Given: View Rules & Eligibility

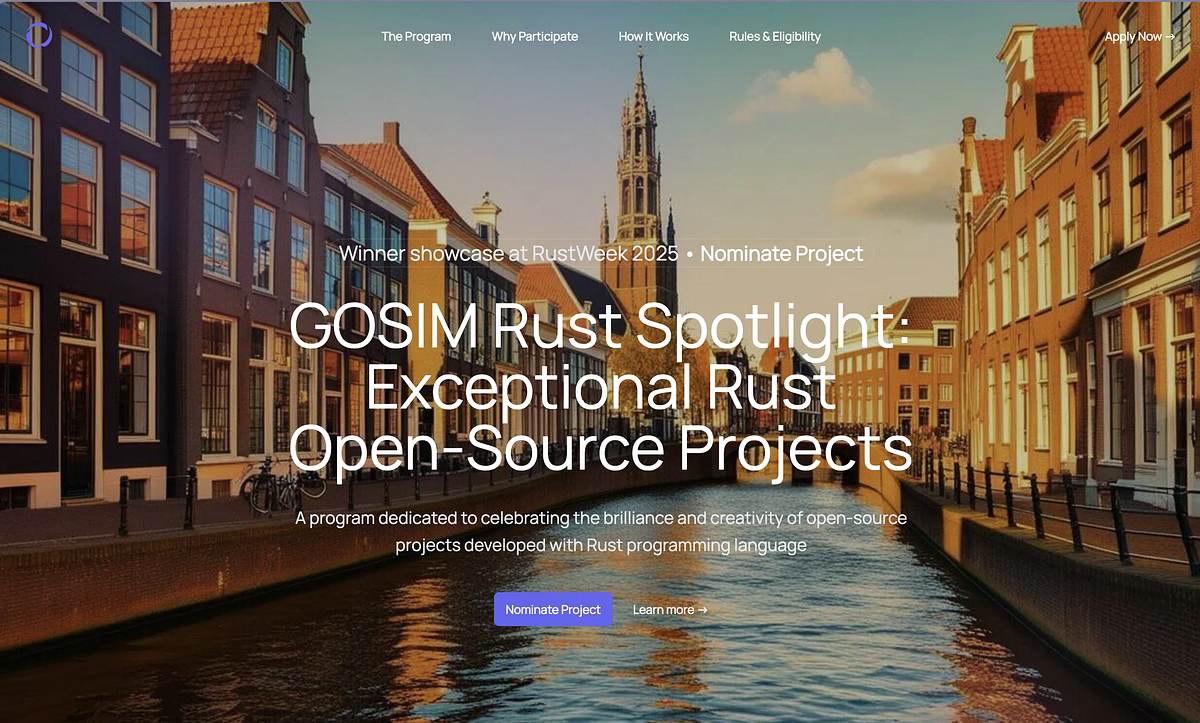Looking at the screenshot, I should pyautogui.click(x=775, y=36).
